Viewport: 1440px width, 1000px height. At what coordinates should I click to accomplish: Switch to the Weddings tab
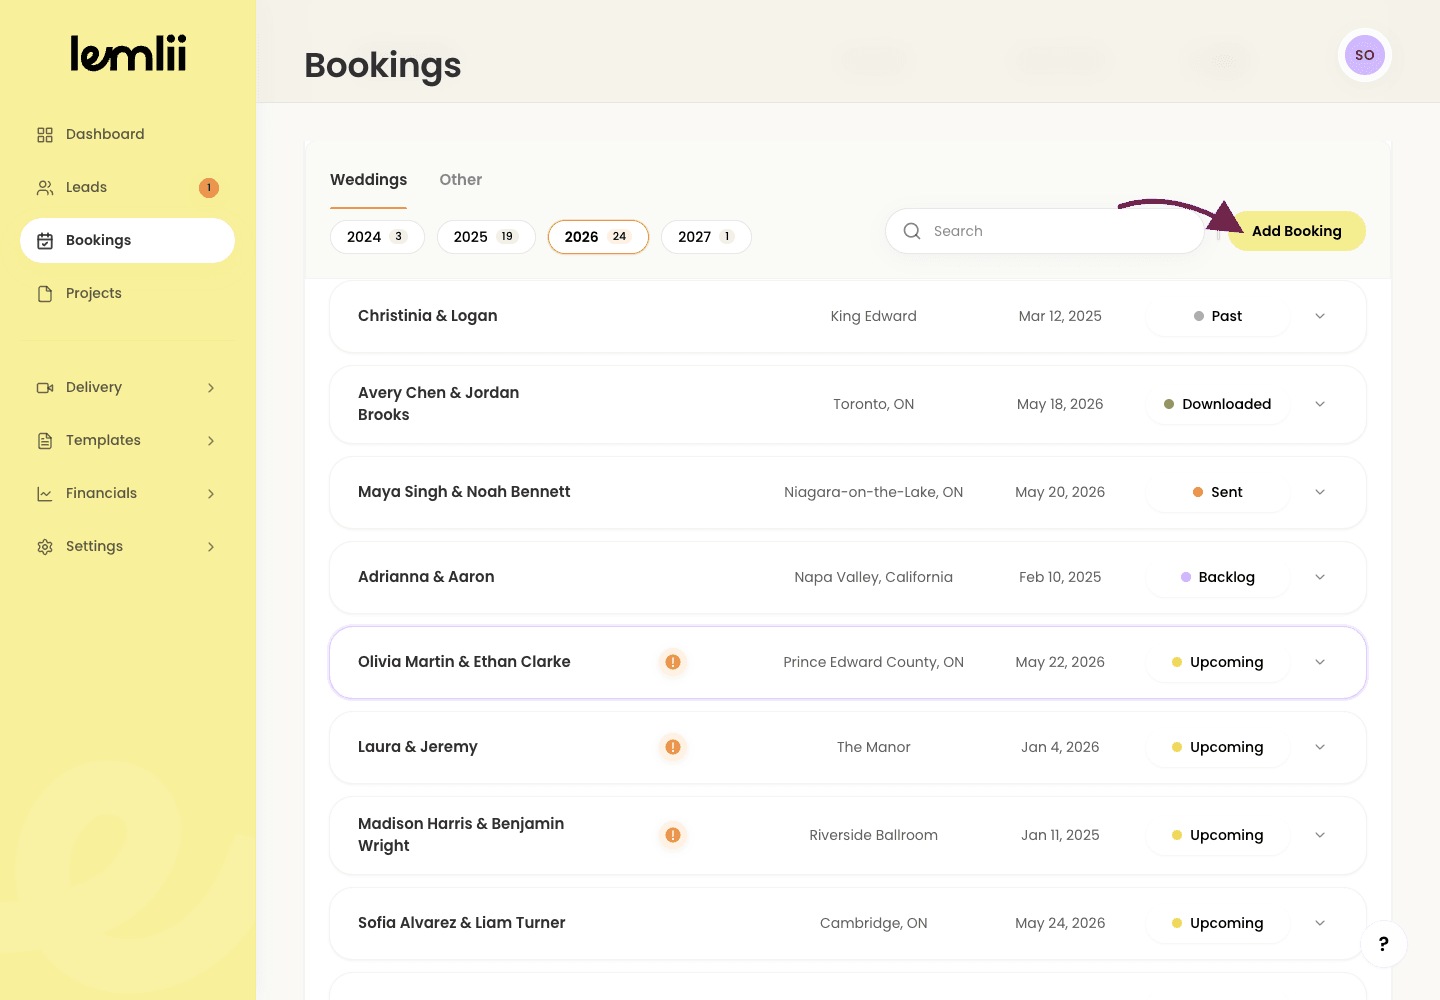click(369, 180)
